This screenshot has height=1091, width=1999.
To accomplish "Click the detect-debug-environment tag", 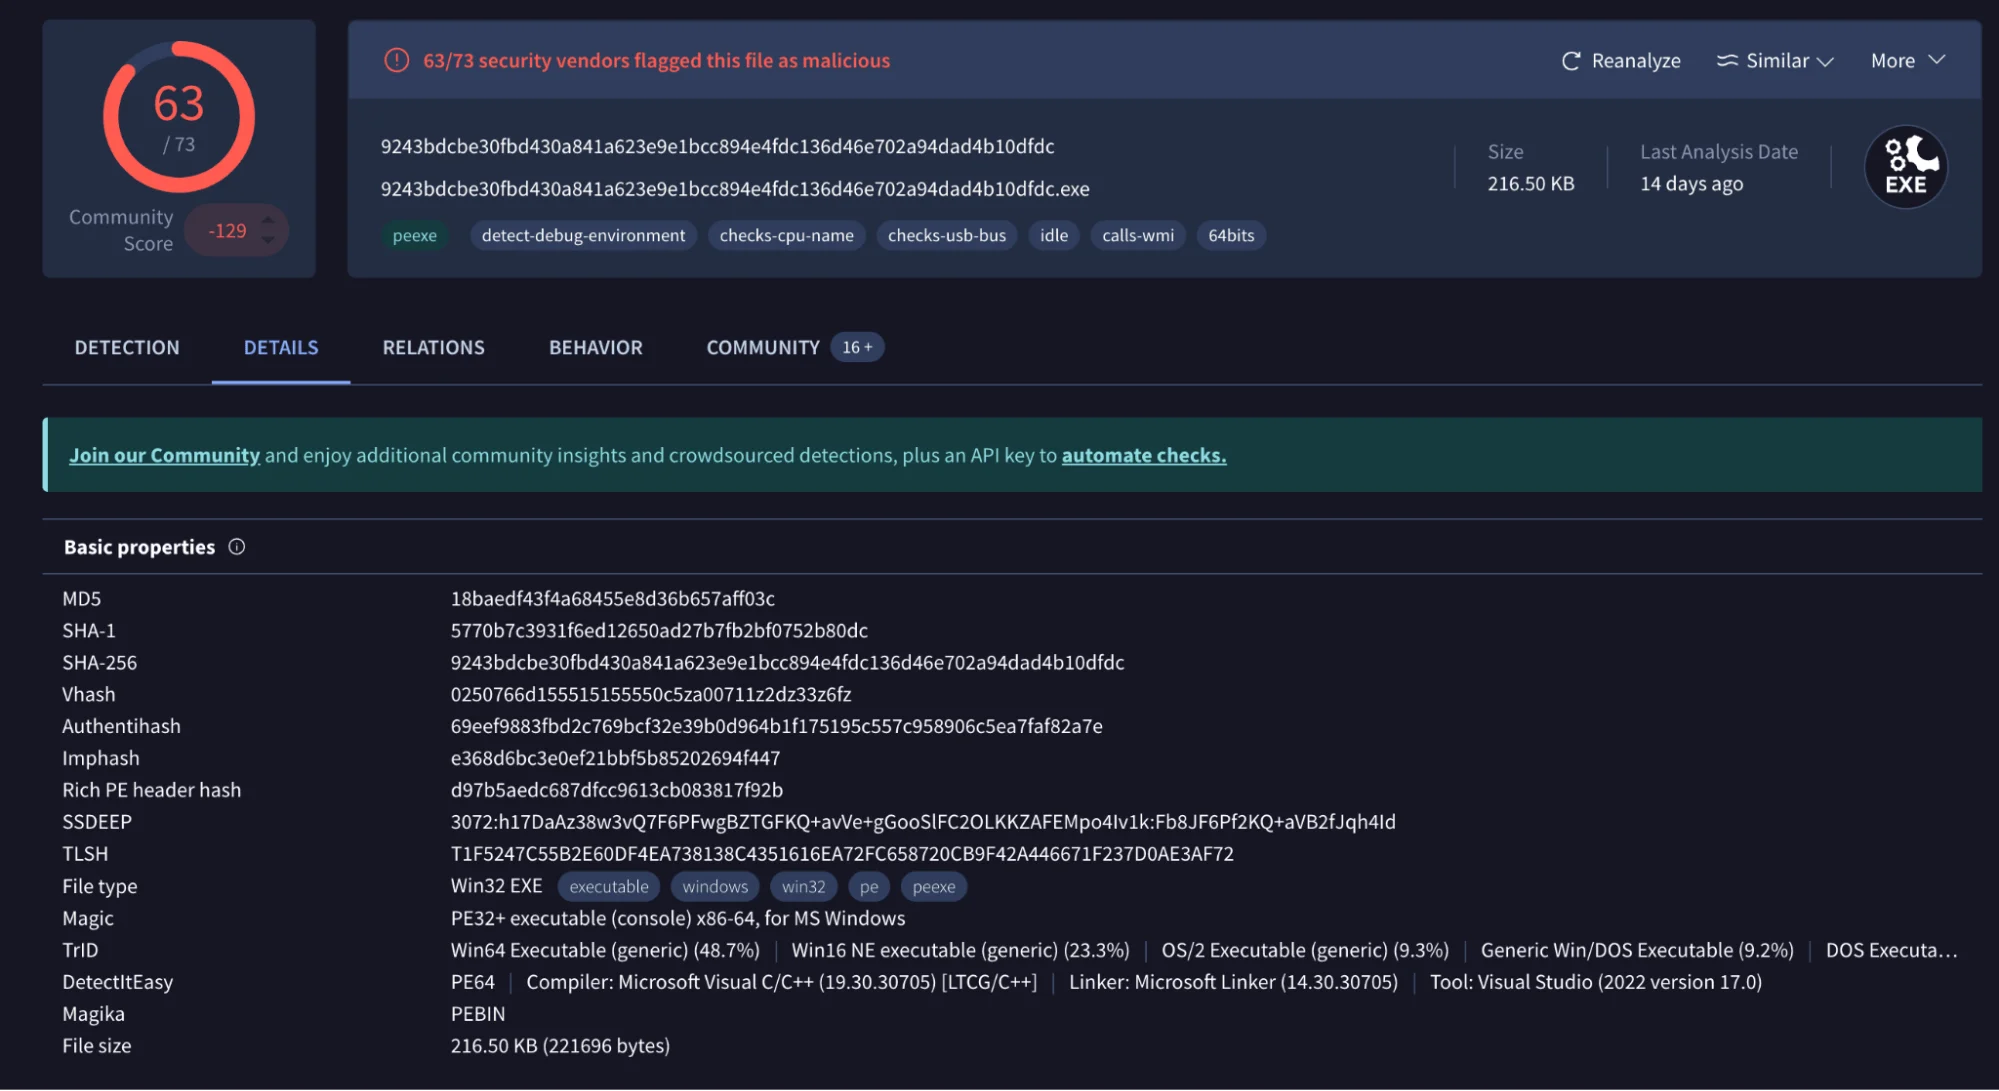I will tap(582, 234).
